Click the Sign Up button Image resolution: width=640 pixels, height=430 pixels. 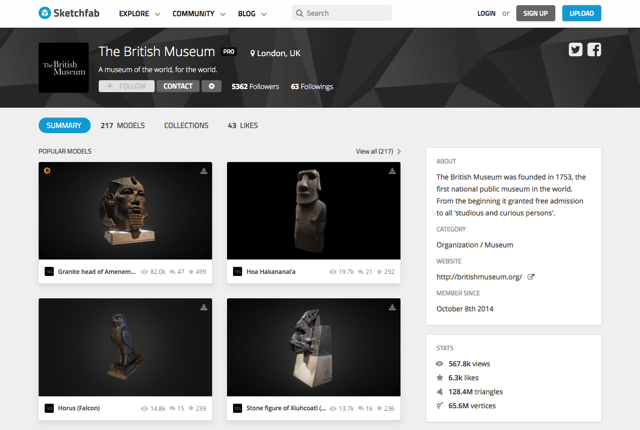click(x=536, y=13)
